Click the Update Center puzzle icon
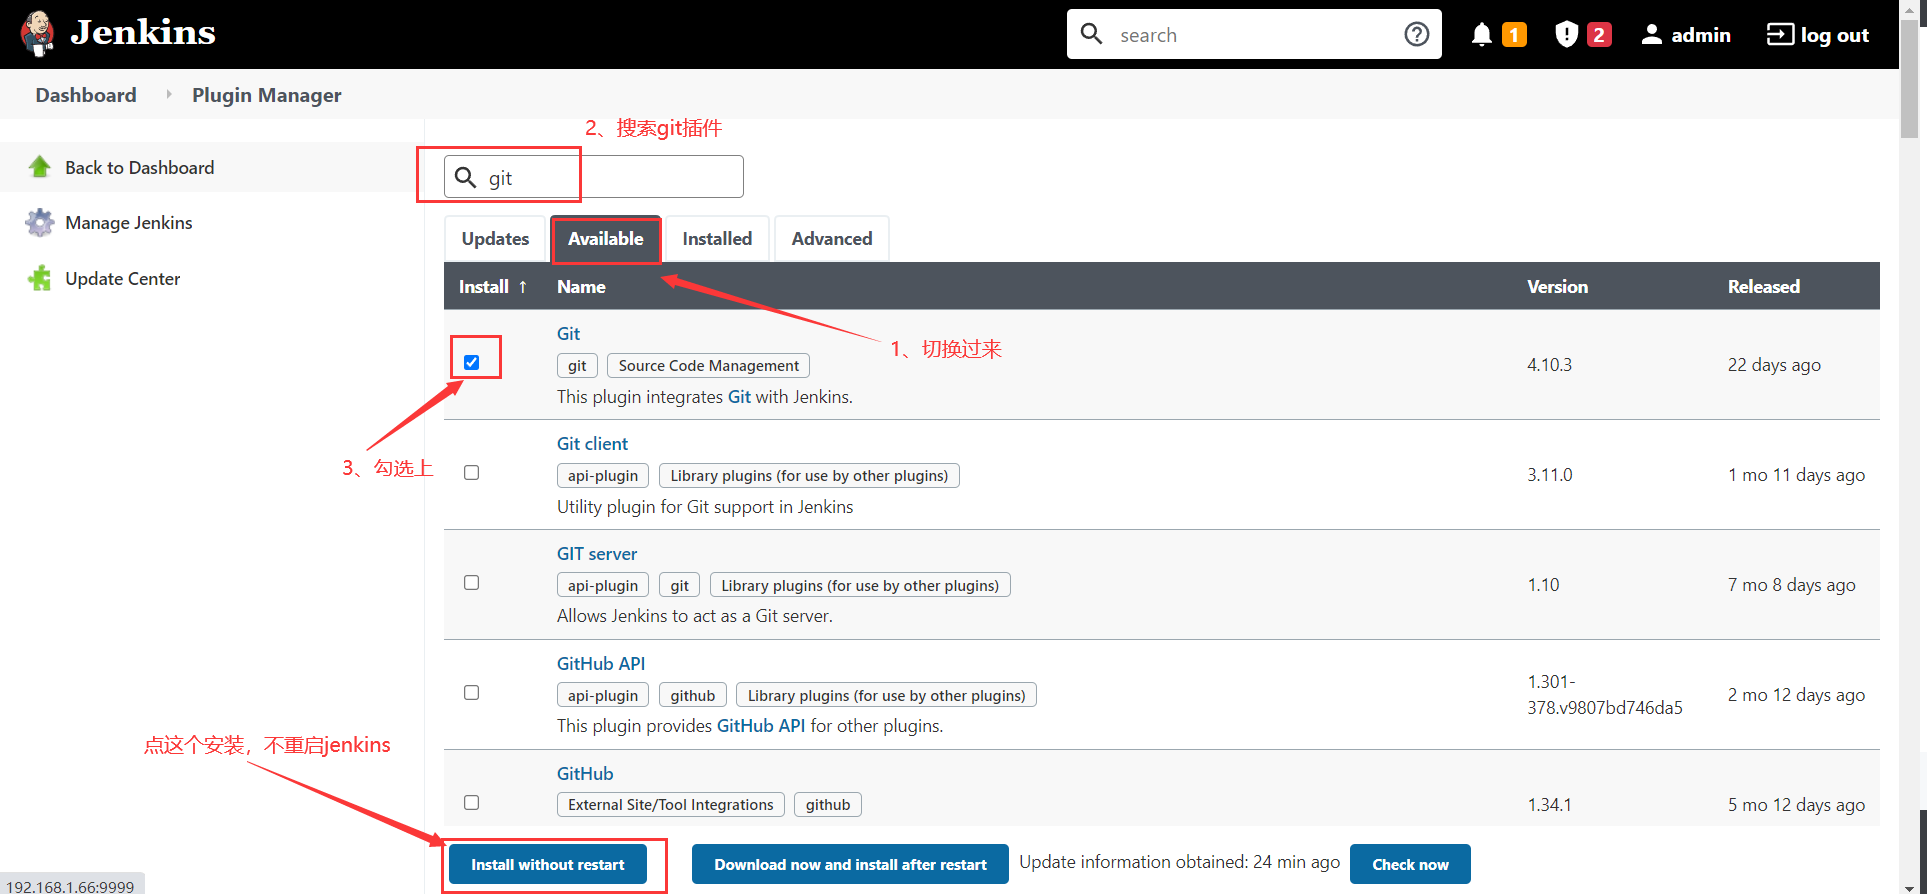This screenshot has height=894, width=1927. (40, 279)
